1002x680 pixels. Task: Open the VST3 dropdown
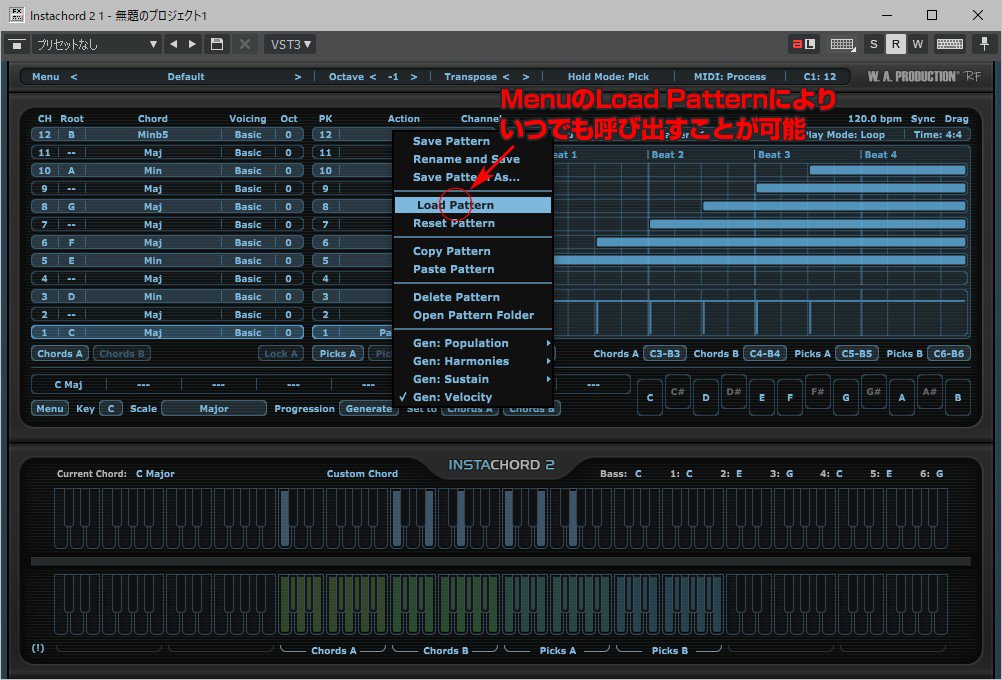(x=291, y=44)
